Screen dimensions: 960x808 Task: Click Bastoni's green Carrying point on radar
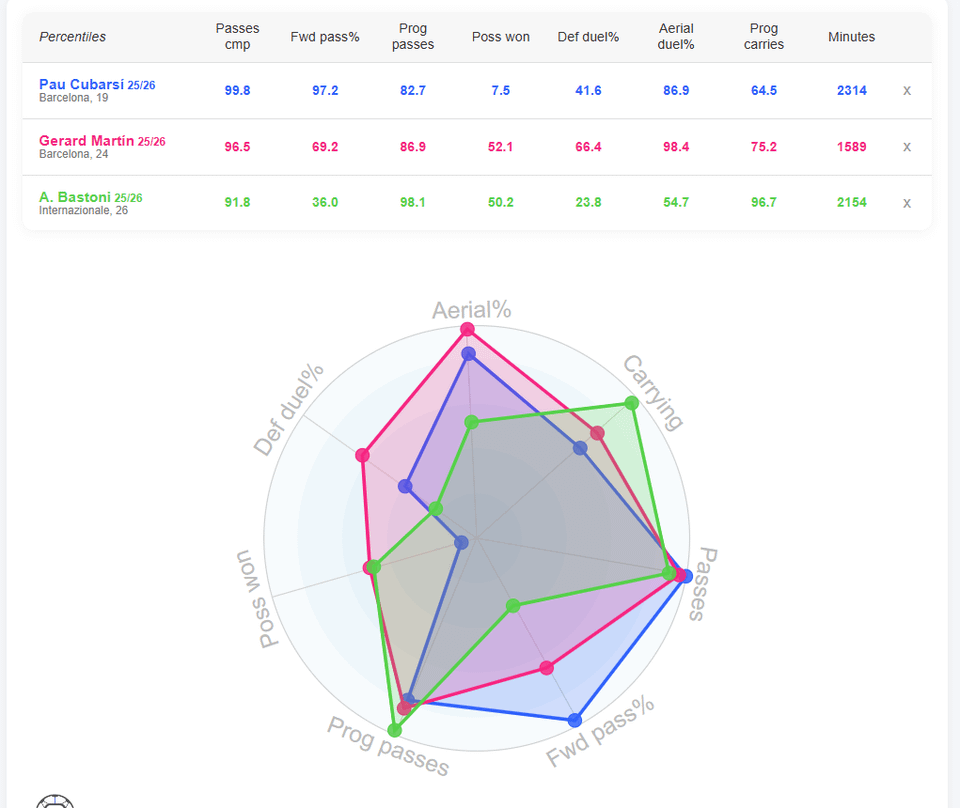click(631, 403)
